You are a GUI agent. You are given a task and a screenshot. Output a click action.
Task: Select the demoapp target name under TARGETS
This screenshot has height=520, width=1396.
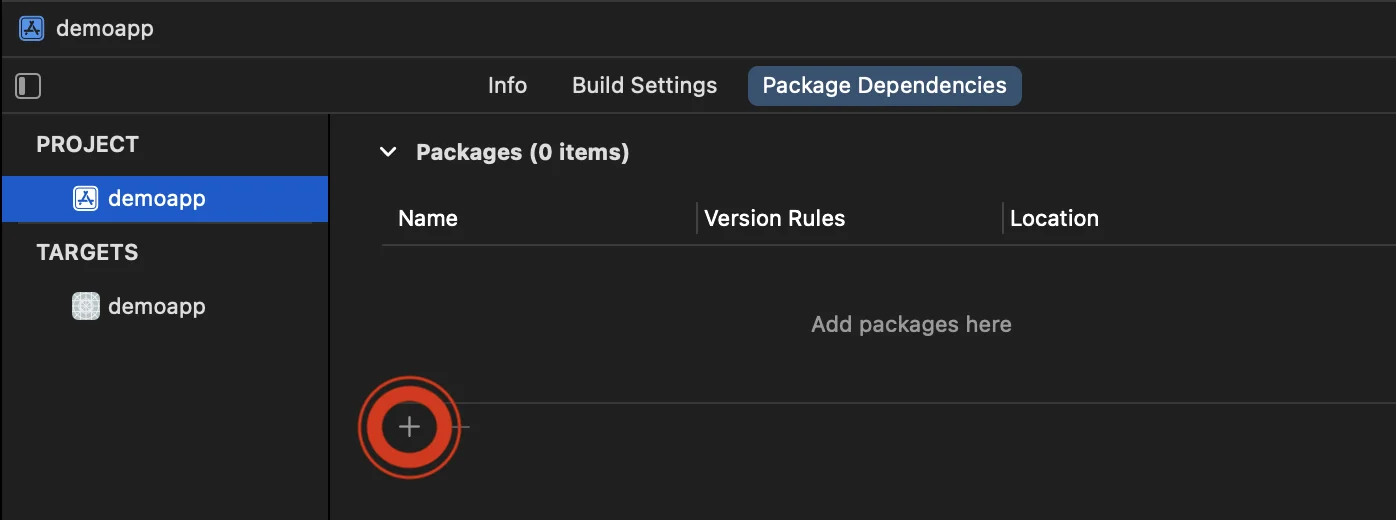click(x=157, y=306)
